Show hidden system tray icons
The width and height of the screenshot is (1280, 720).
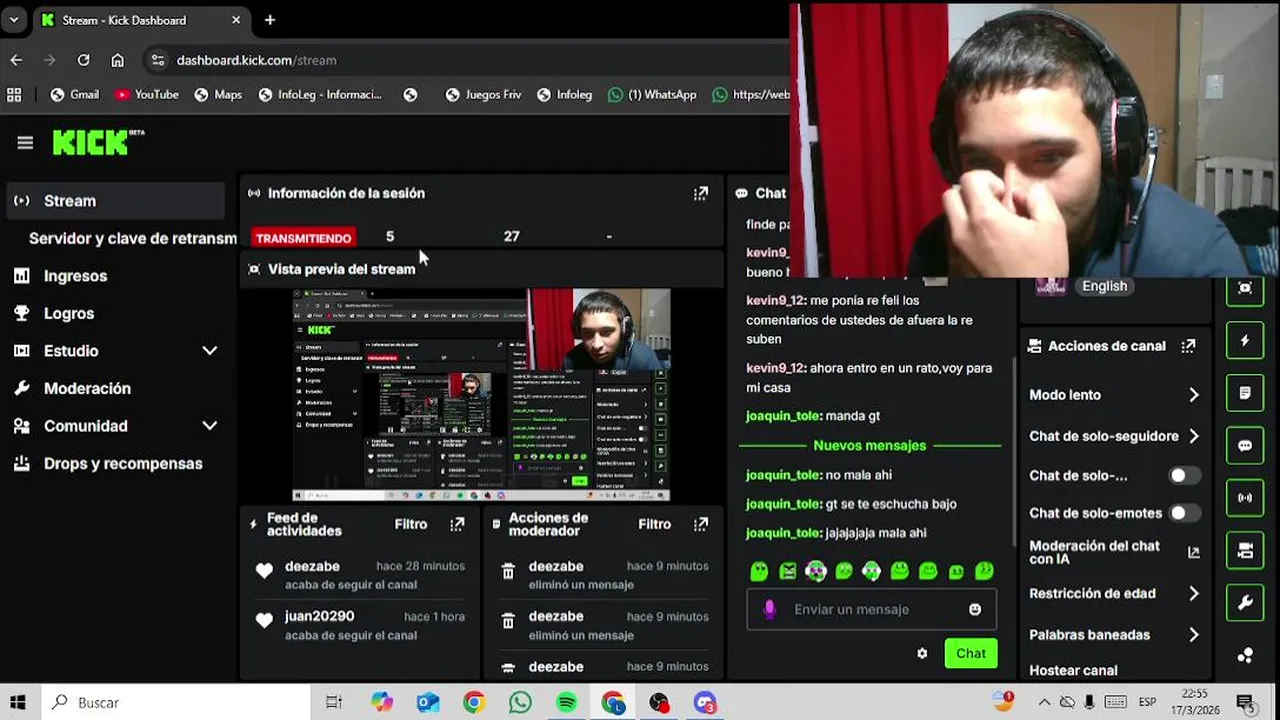point(1044,702)
